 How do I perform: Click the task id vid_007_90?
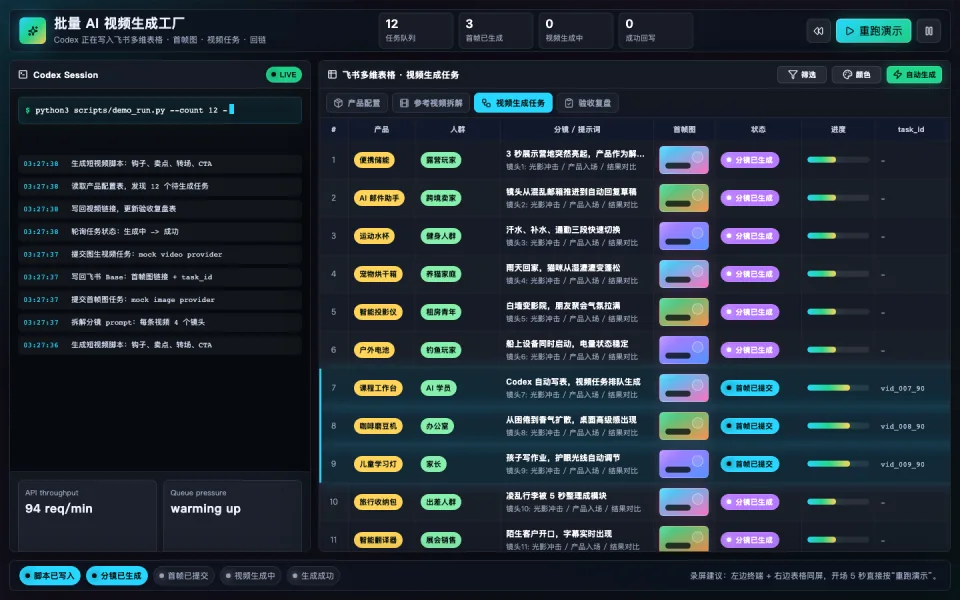(x=902, y=388)
